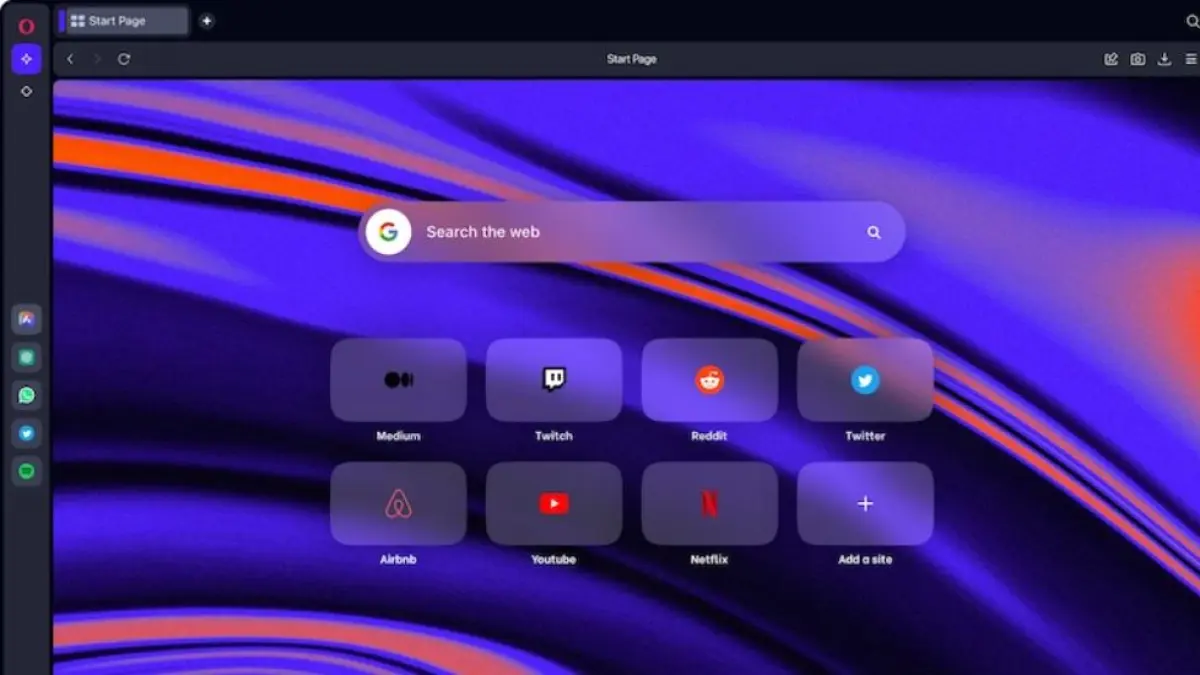Click the Add a site tile

point(865,504)
